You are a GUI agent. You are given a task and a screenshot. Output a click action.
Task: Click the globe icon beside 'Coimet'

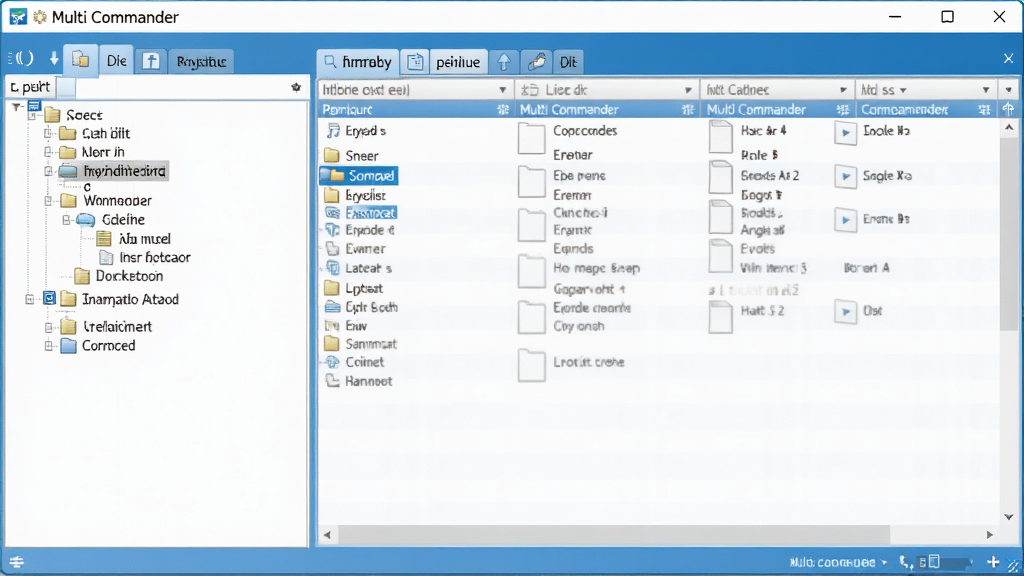click(332, 362)
